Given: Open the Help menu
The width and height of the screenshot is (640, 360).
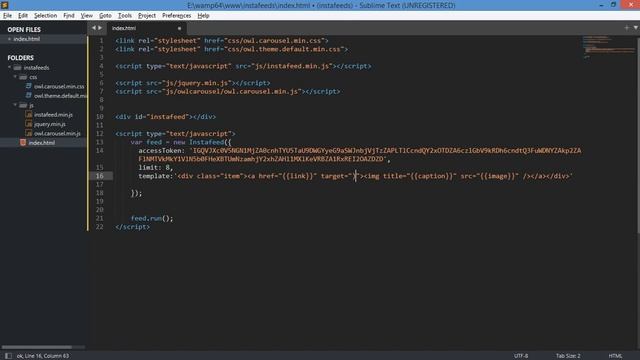Looking at the screenshot, I should pos(203,16).
